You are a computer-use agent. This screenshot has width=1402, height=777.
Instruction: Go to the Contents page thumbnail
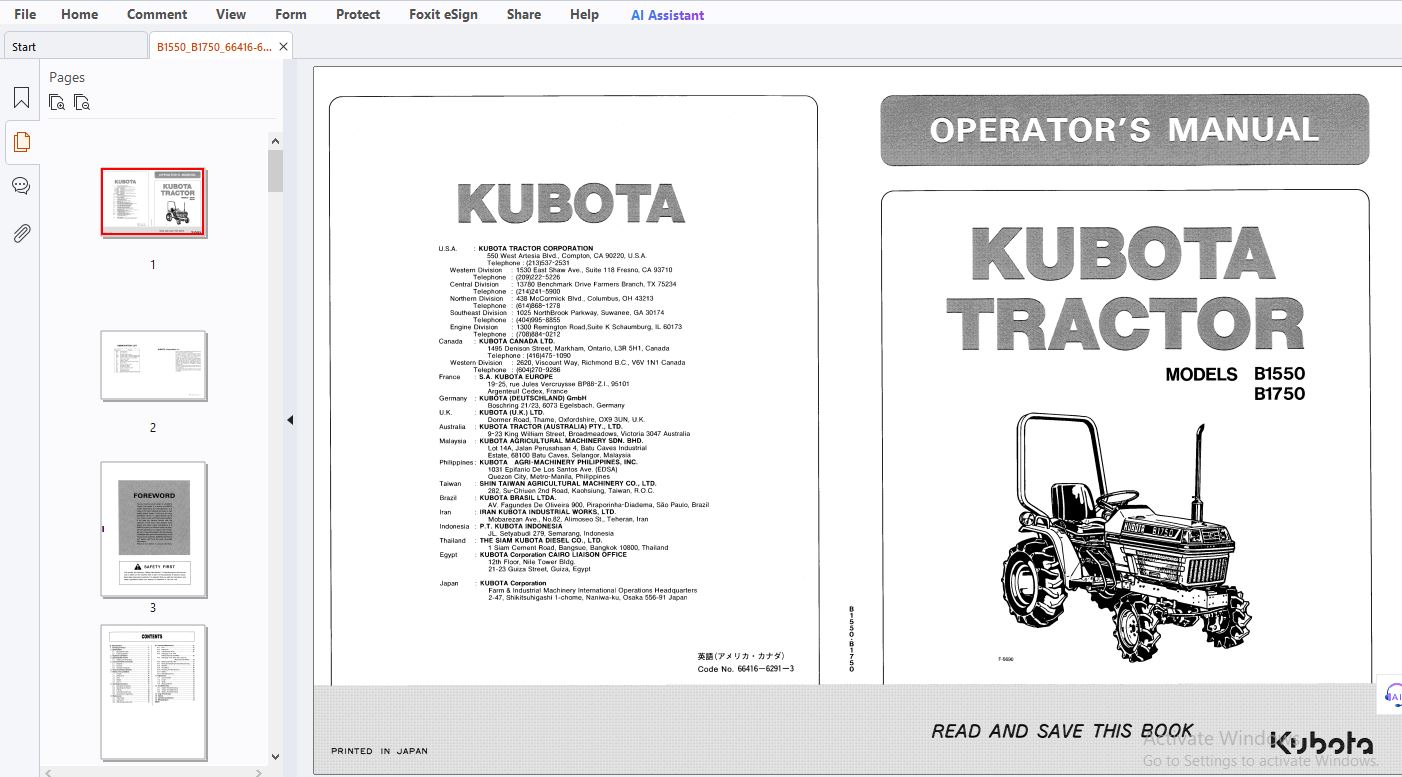153,691
